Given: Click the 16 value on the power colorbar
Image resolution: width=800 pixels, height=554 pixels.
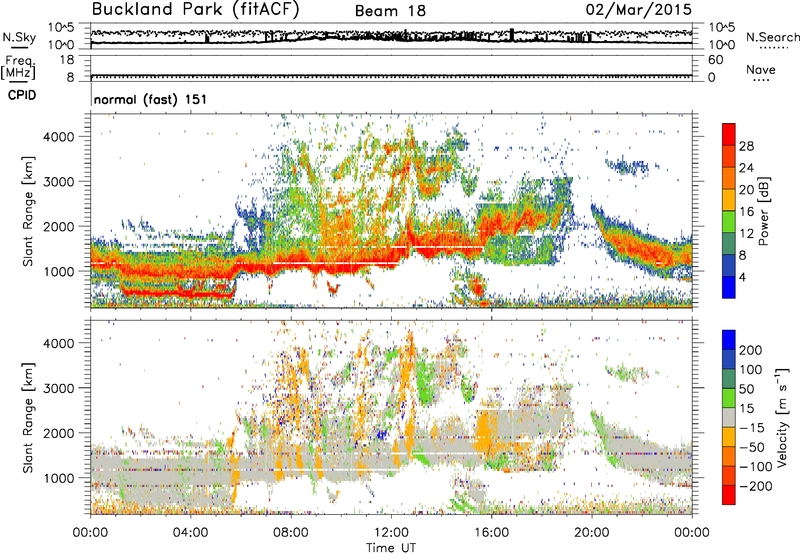Looking at the screenshot, I should [746, 212].
